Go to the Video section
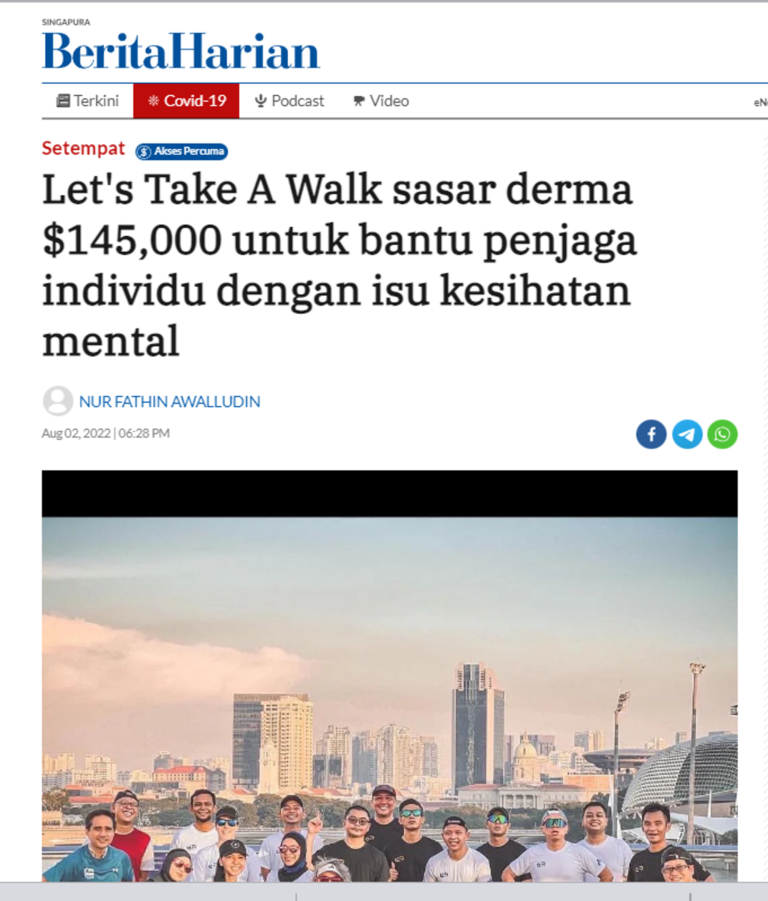 (x=381, y=101)
